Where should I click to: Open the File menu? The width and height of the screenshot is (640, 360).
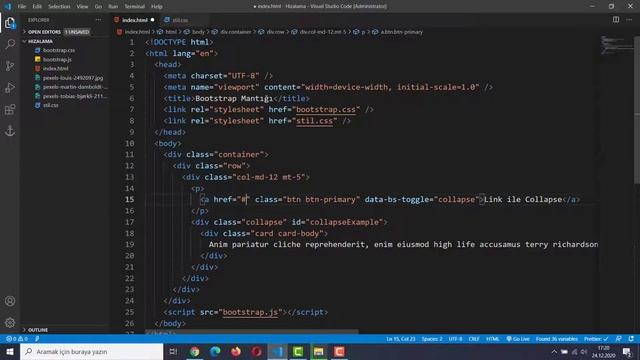pos(22,7)
